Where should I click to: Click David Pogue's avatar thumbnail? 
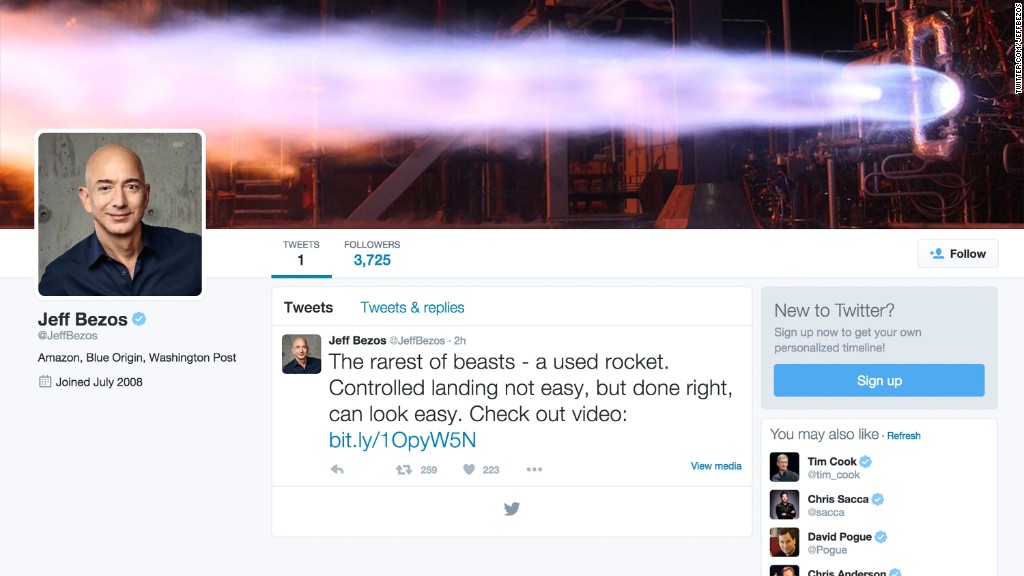[784, 542]
